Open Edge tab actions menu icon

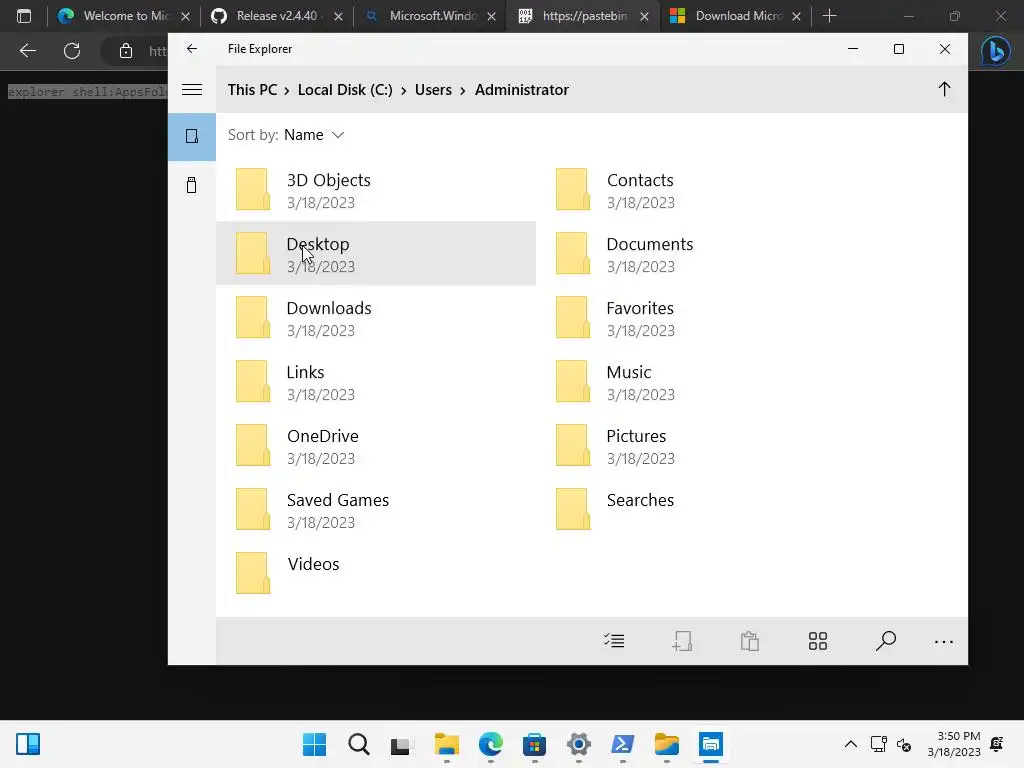click(x=24, y=16)
